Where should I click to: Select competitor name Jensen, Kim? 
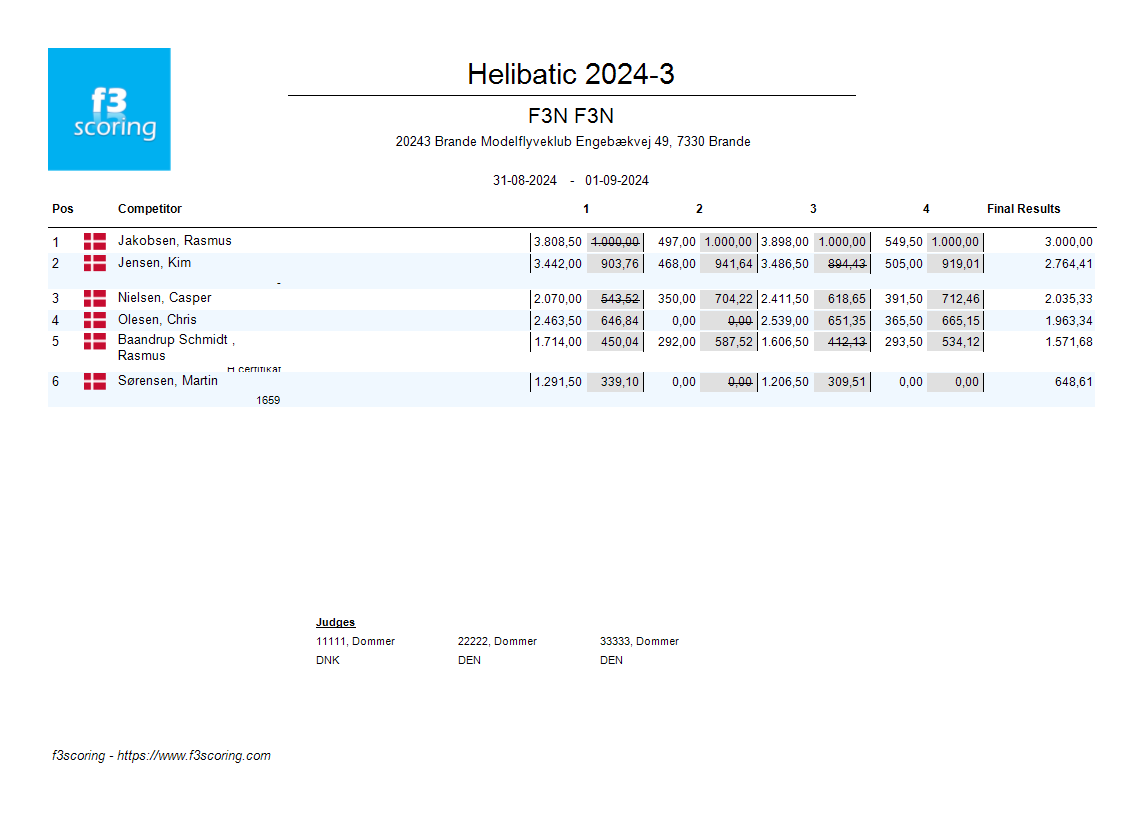[x=154, y=262]
